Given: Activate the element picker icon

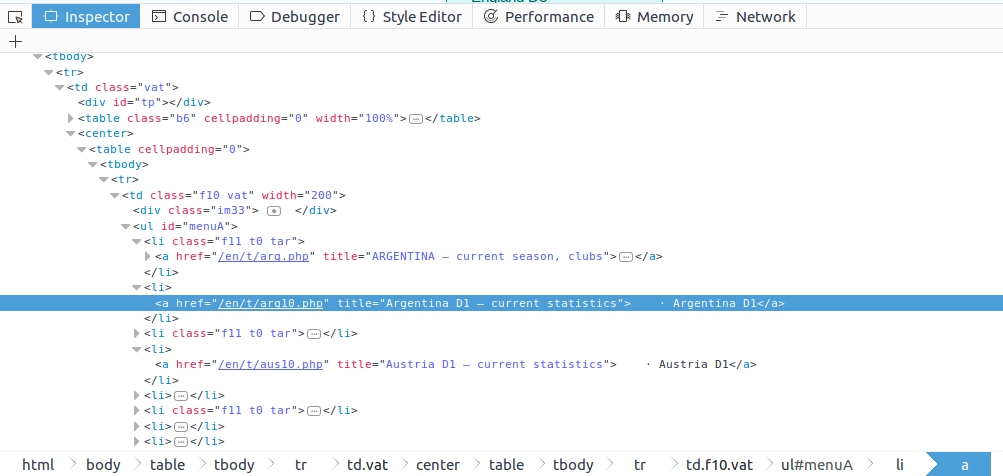Looking at the screenshot, I should point(15,17).
